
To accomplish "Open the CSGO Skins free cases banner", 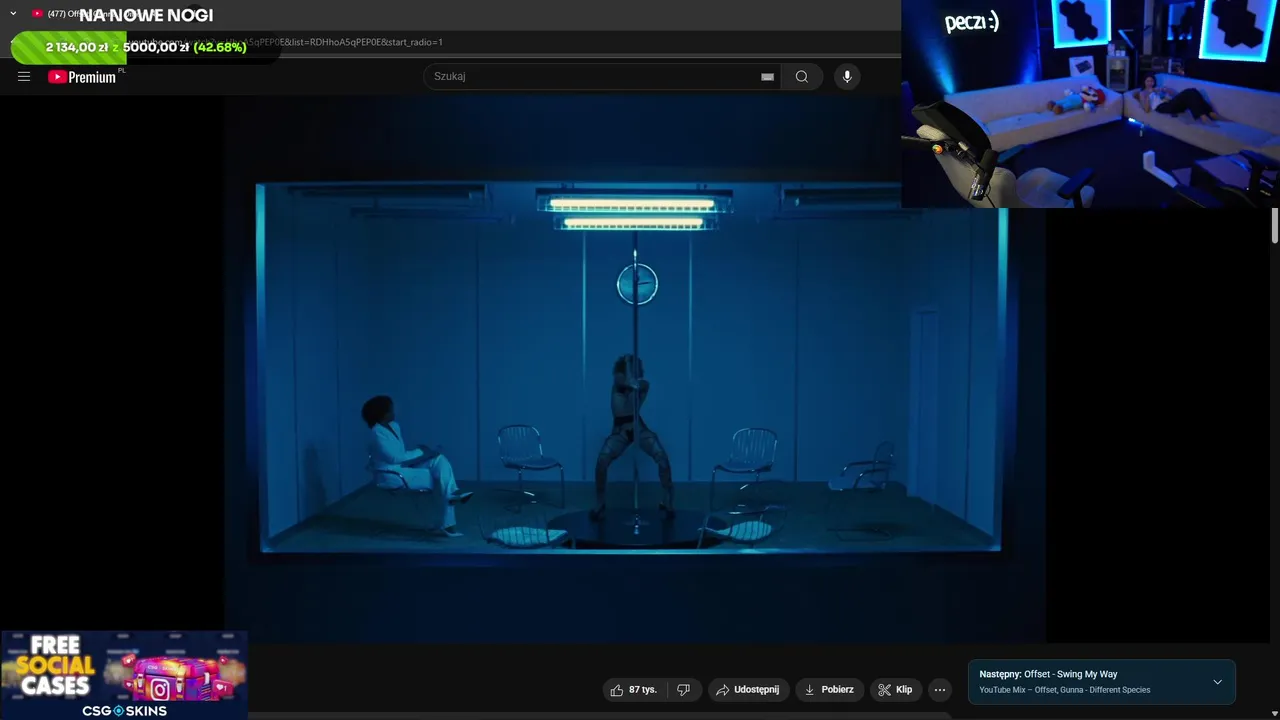I will (x=124, y=675).
